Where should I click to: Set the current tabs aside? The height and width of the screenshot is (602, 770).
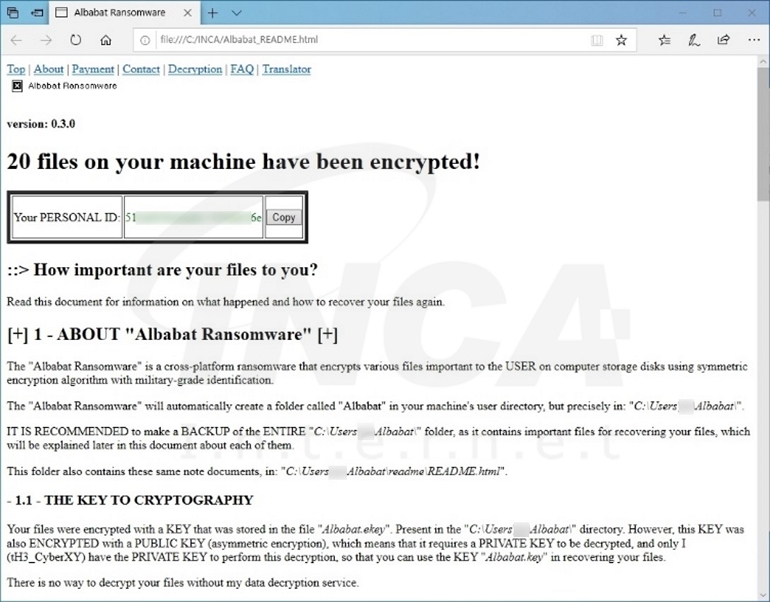click(37, 13)
